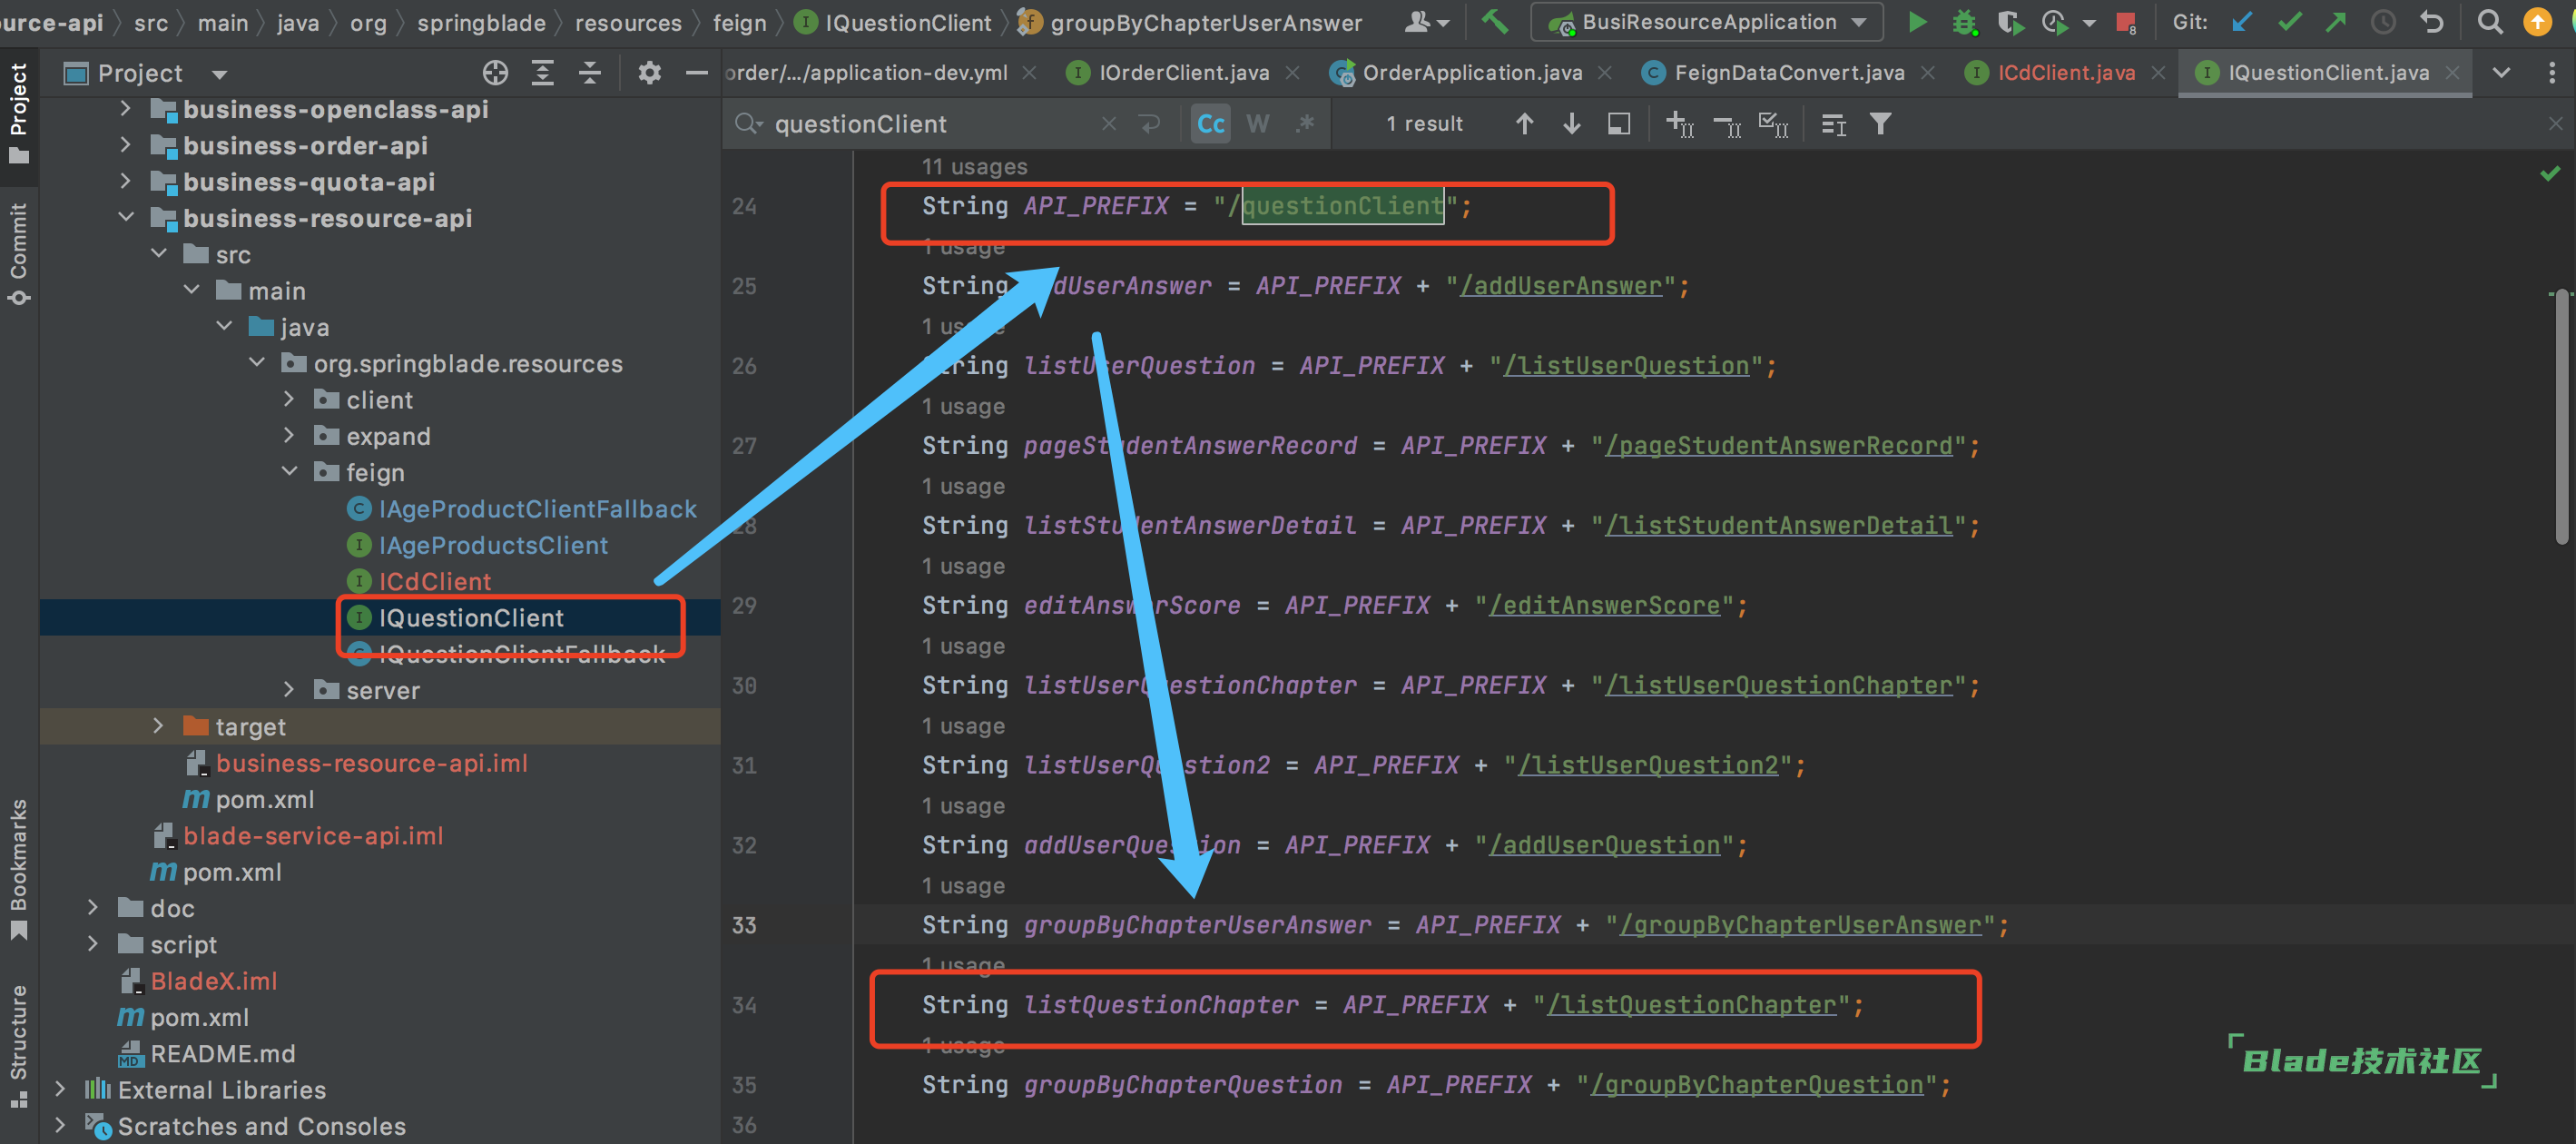Click the 11 usages hint
This screenshot has width=2576, height=1144.
974,166
